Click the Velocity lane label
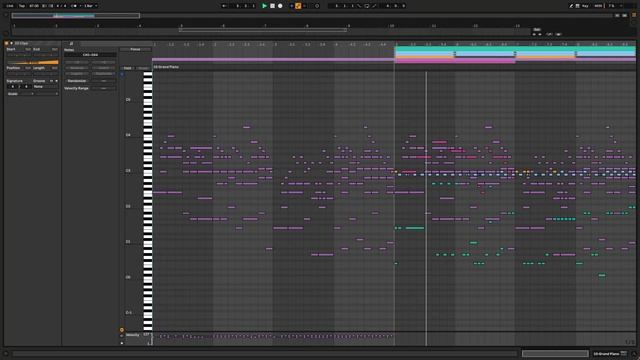This screenshot has height=360, width=640. (x=133, y=335)
